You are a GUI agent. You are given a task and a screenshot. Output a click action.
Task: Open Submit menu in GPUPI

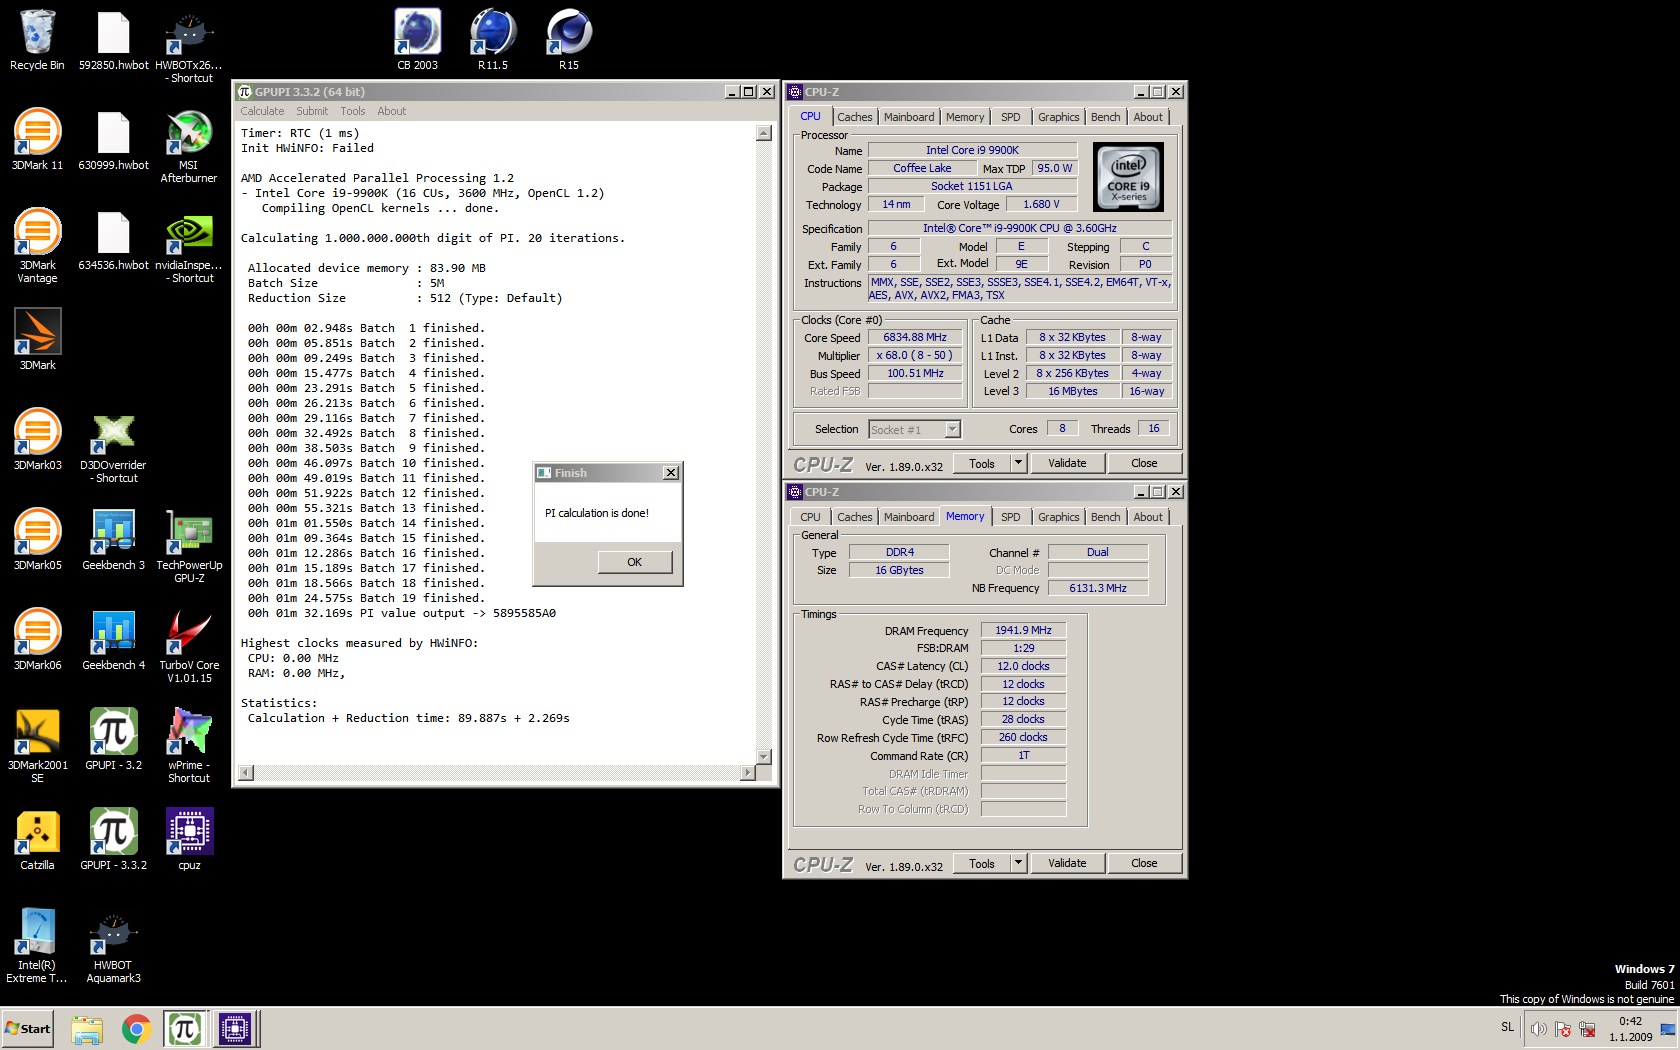pos(312,111)
